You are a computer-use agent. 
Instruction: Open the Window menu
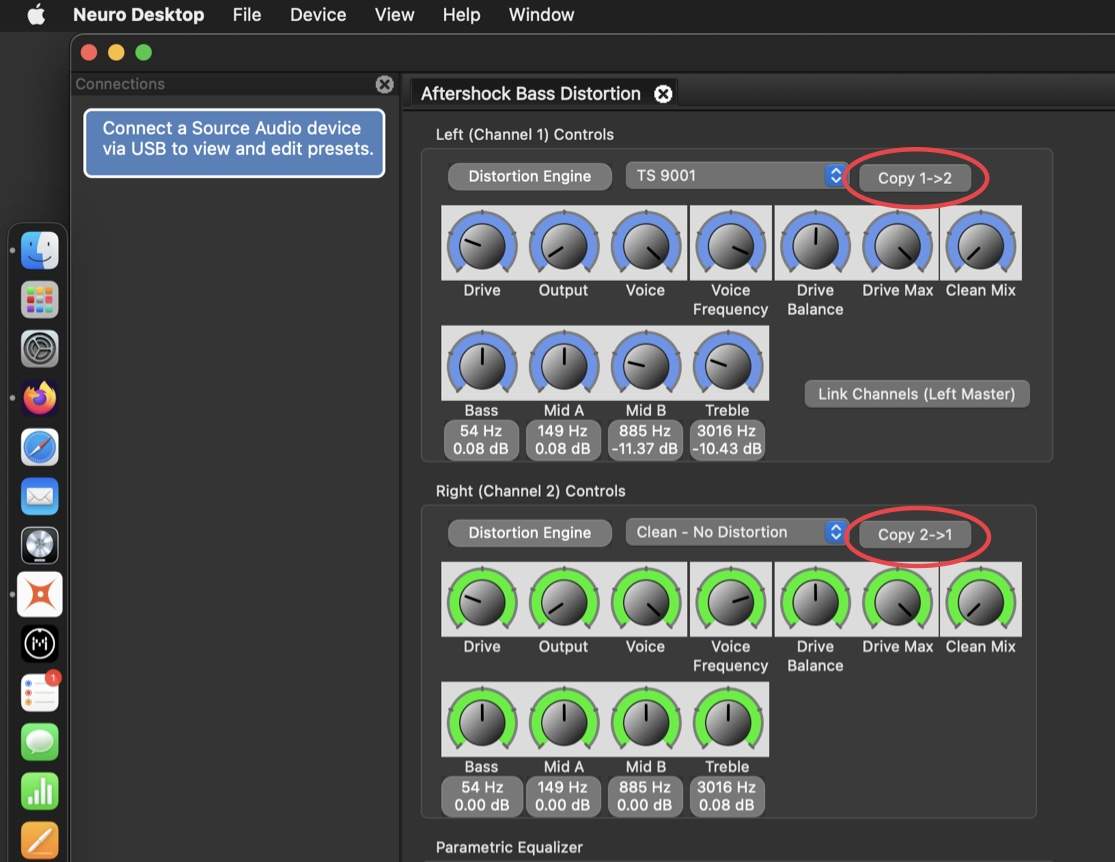[541, 14]
